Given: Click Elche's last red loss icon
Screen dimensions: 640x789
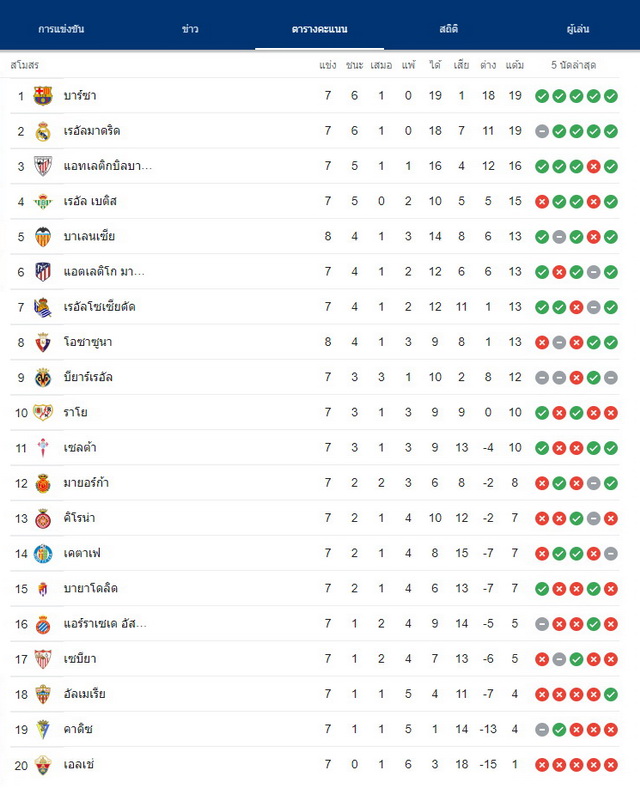Looking at the screenshot, I should click(611, 765).
